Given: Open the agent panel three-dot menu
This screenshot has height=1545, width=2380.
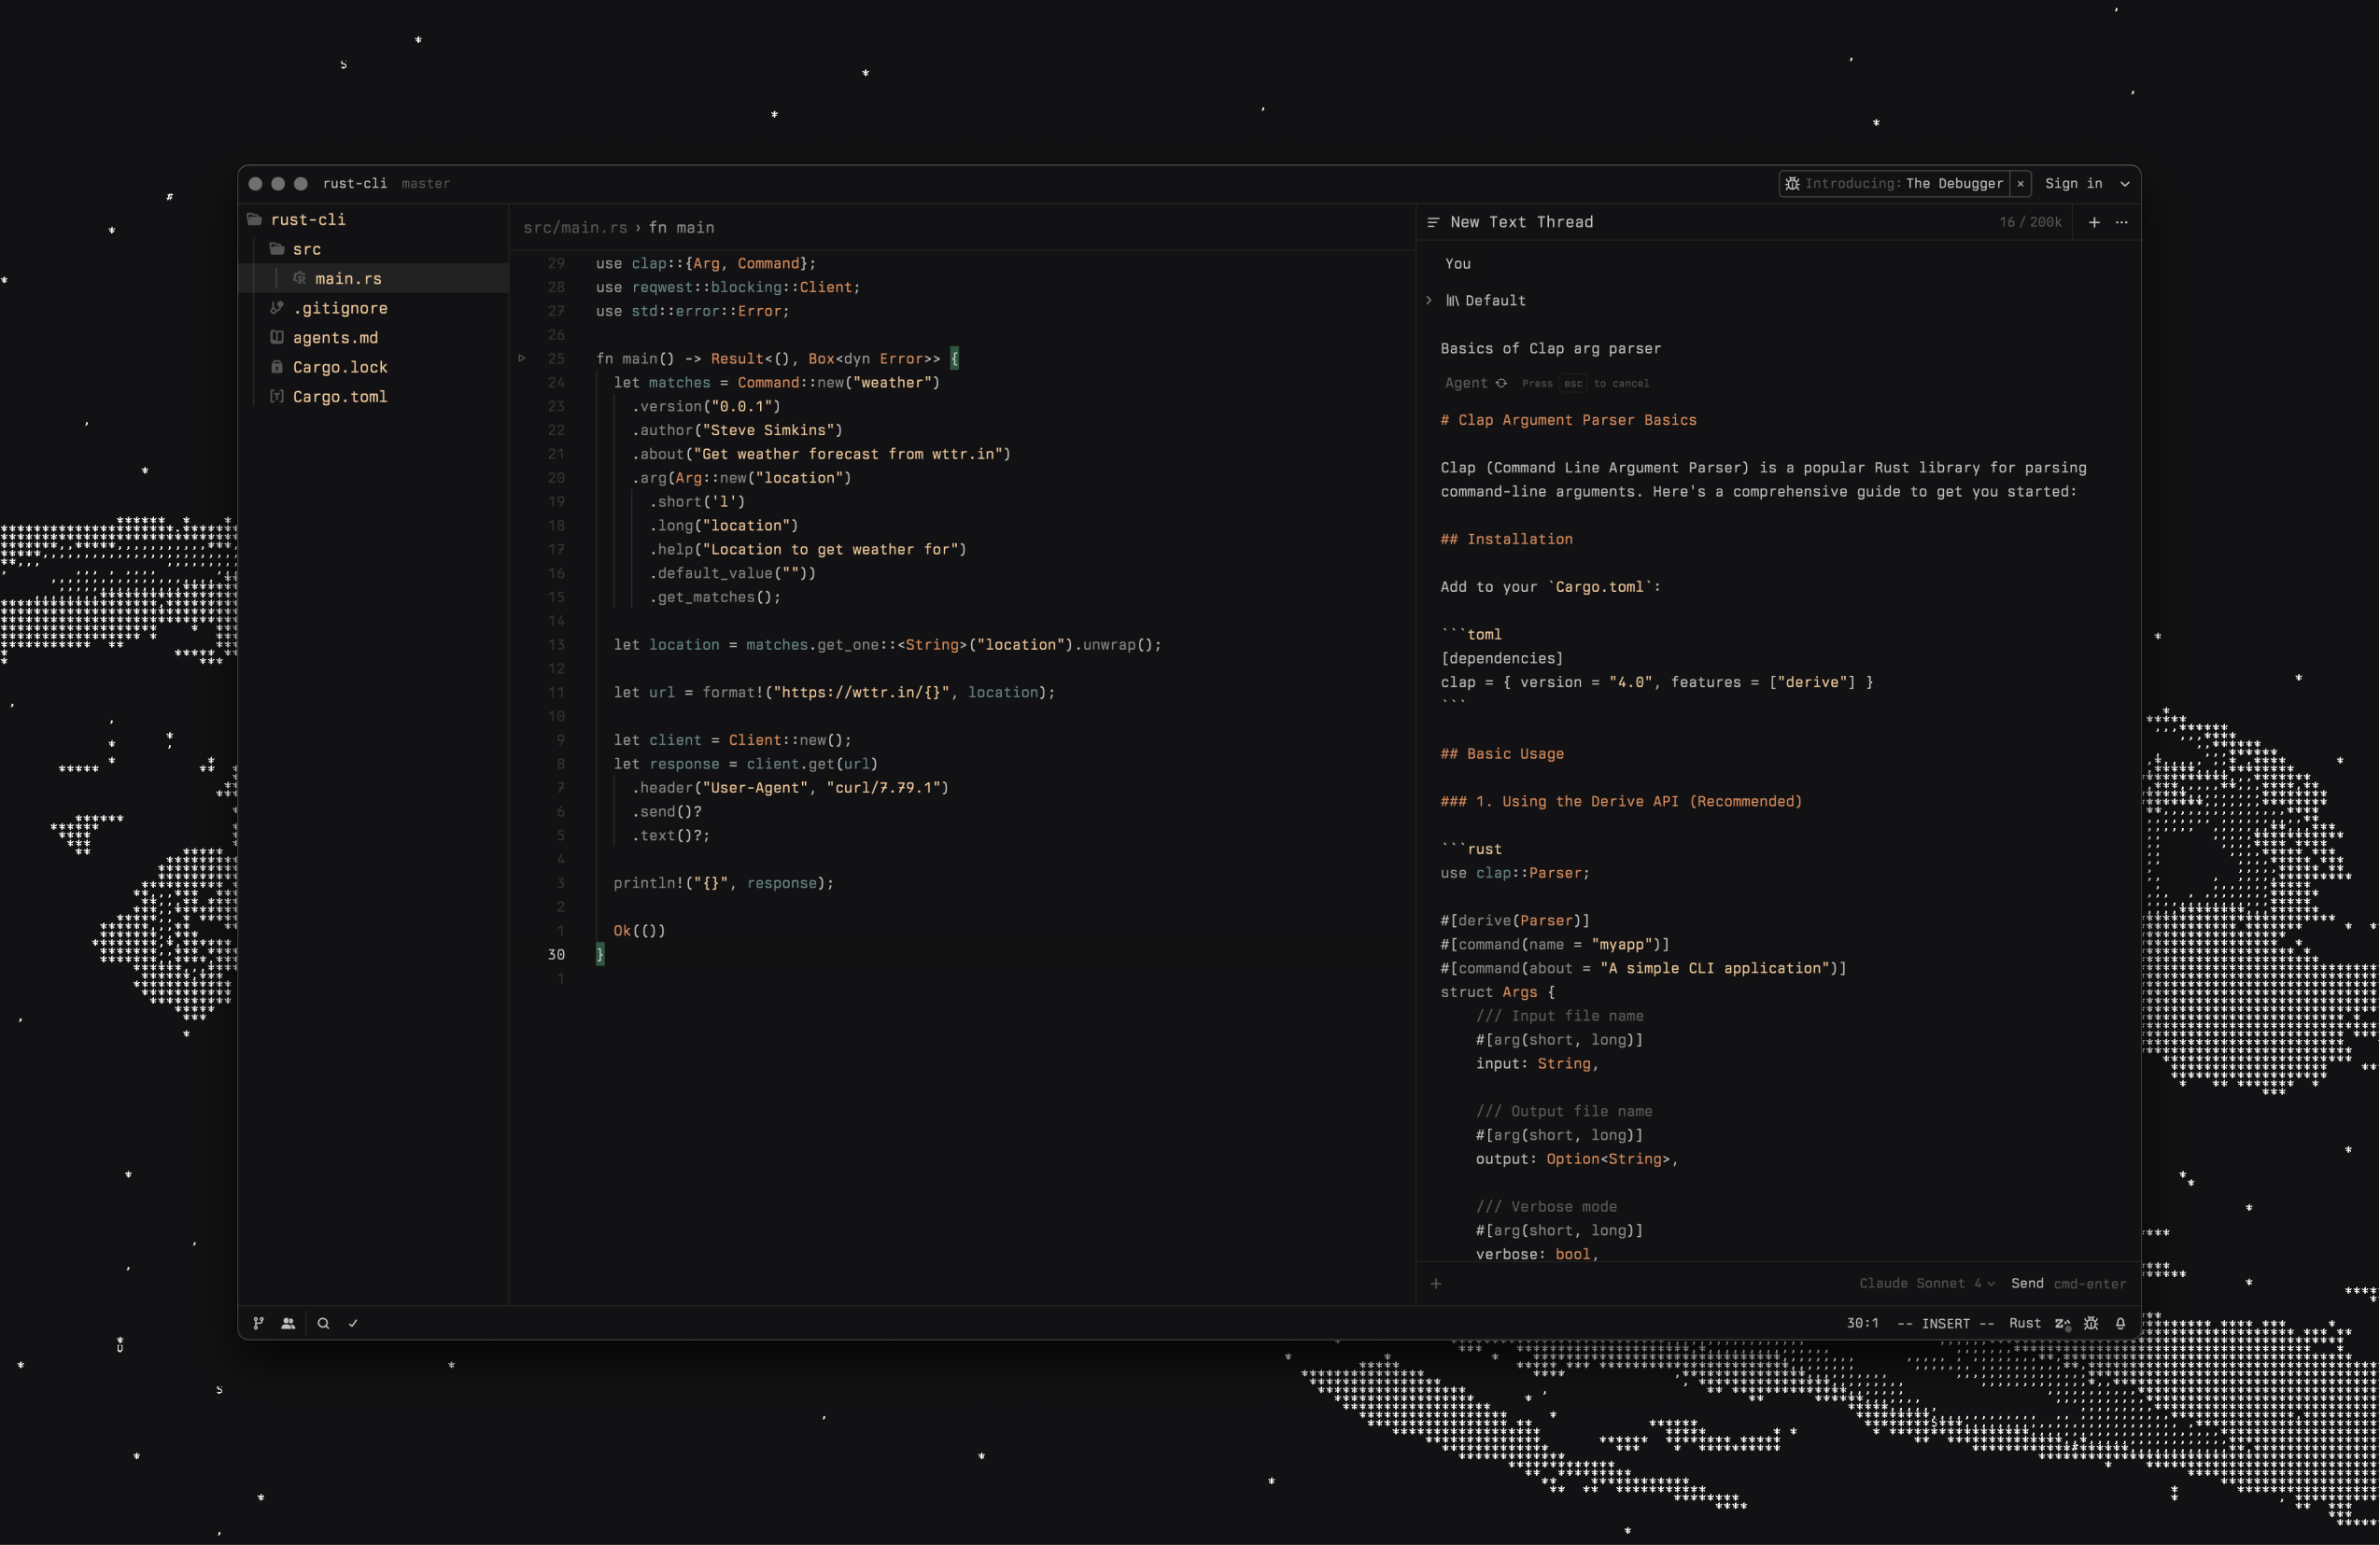Looking at the screenshot, I should 2122,222.
